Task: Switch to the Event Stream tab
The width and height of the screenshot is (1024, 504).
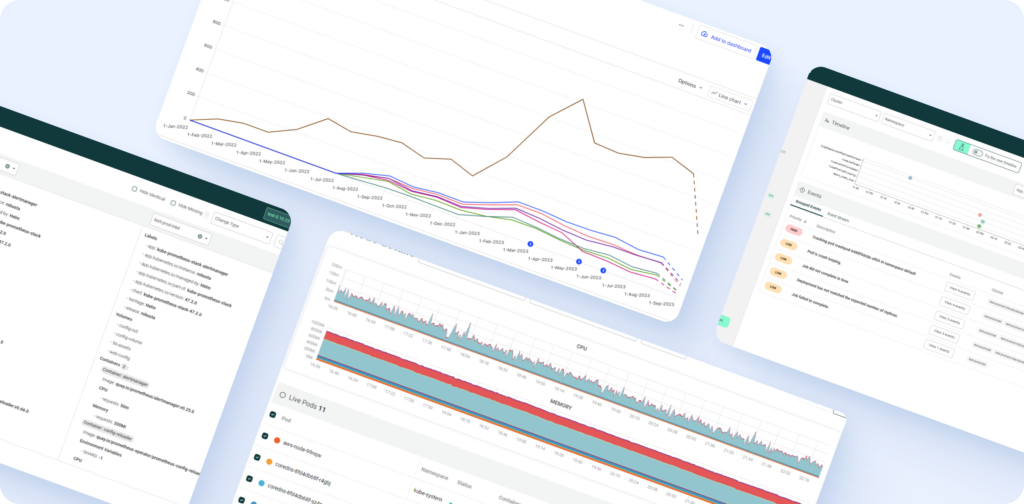Action: click(x=838, y=214)
